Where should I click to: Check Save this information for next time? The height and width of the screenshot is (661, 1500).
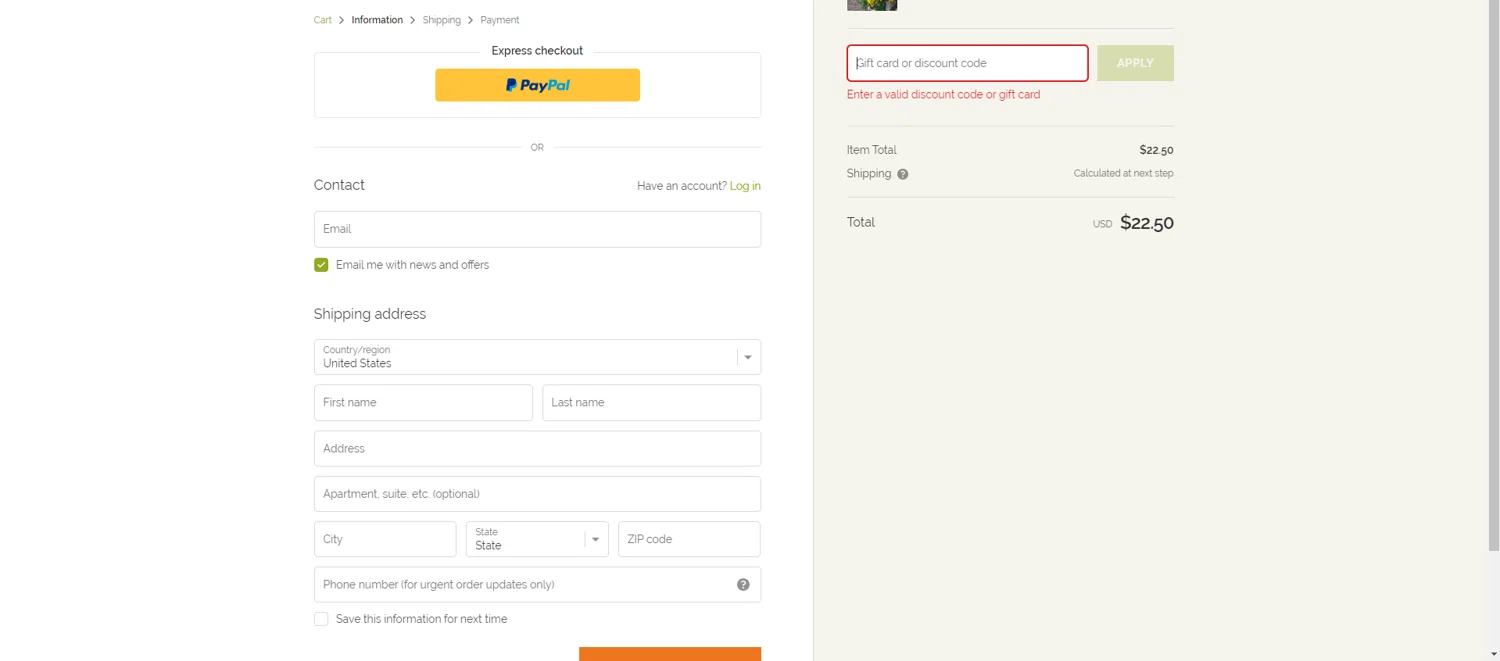pyautogui.click(x=321, y=619)
